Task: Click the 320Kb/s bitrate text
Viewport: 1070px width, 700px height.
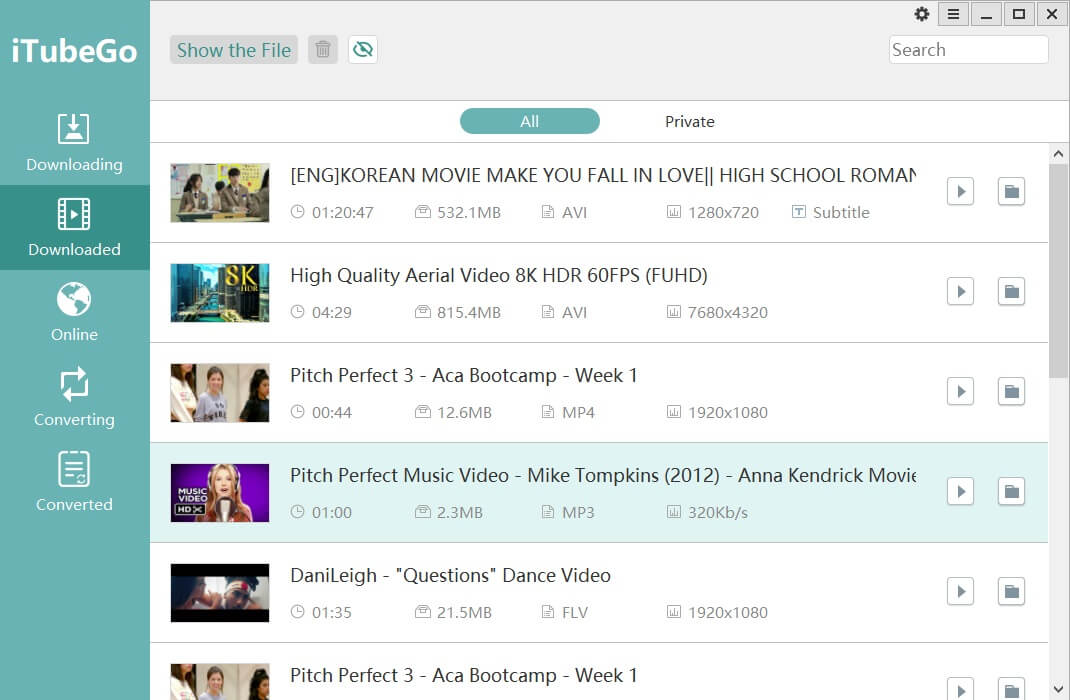Action: tap(718, 513)
